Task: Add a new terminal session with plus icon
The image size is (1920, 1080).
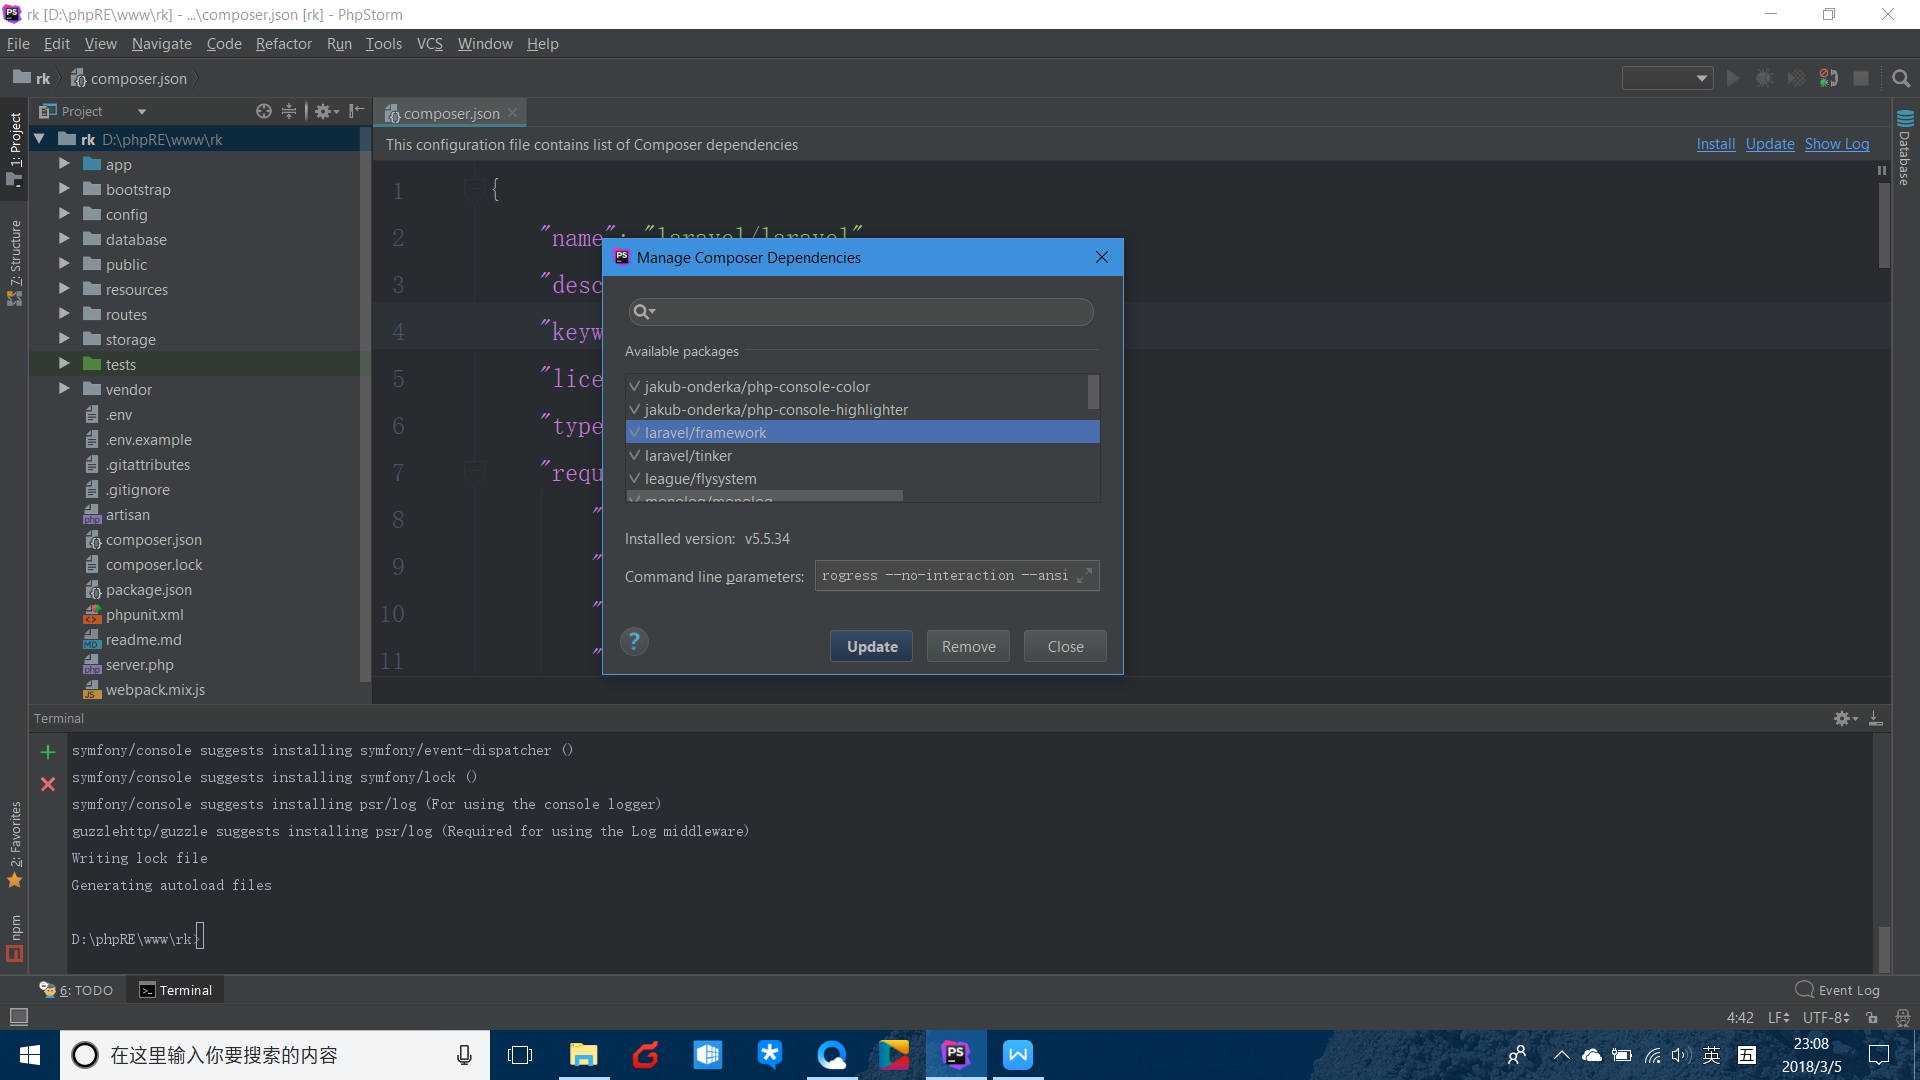Action: pyautogui.click(x=48, y=752)
